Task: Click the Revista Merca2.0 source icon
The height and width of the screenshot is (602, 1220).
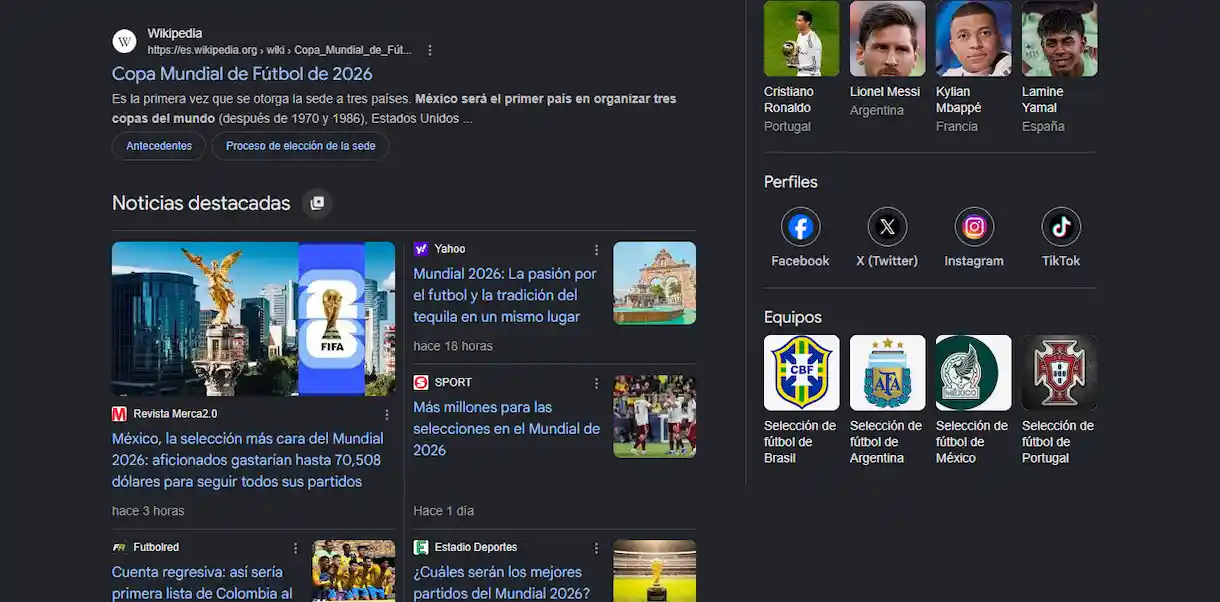Action: pos(119,413)
